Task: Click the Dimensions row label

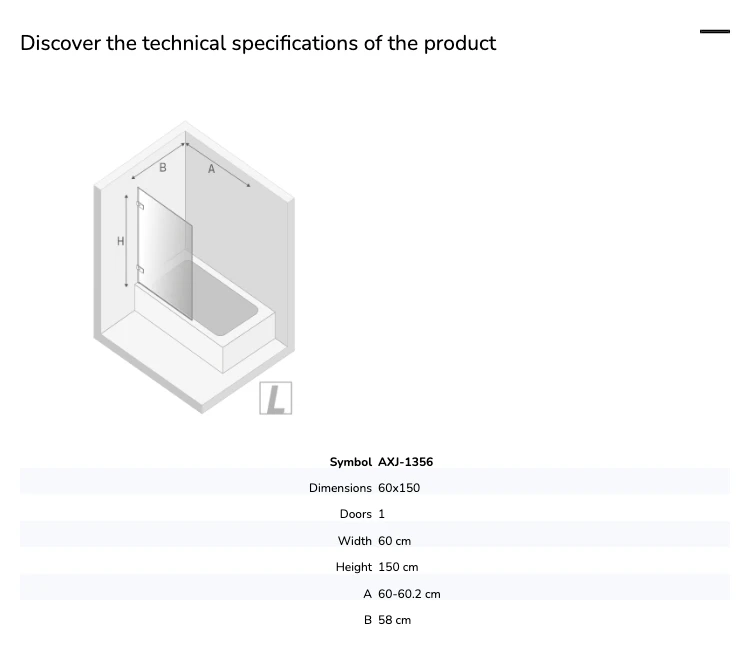Action: (340, 488)
